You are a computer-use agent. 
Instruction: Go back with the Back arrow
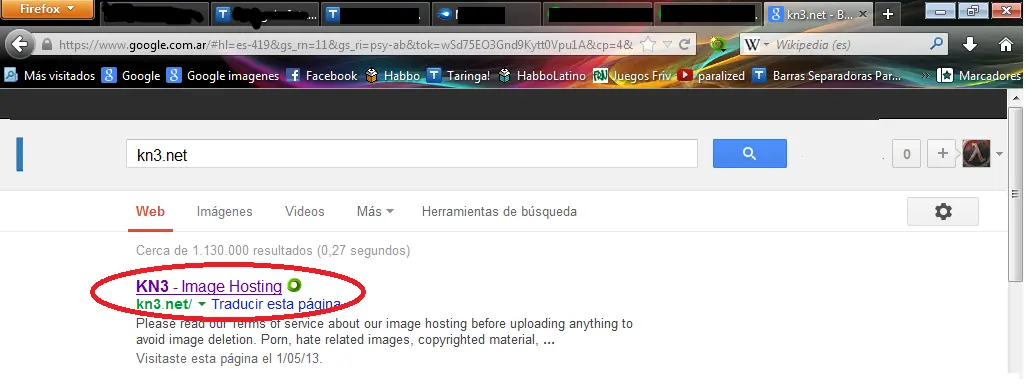point(20,45)
